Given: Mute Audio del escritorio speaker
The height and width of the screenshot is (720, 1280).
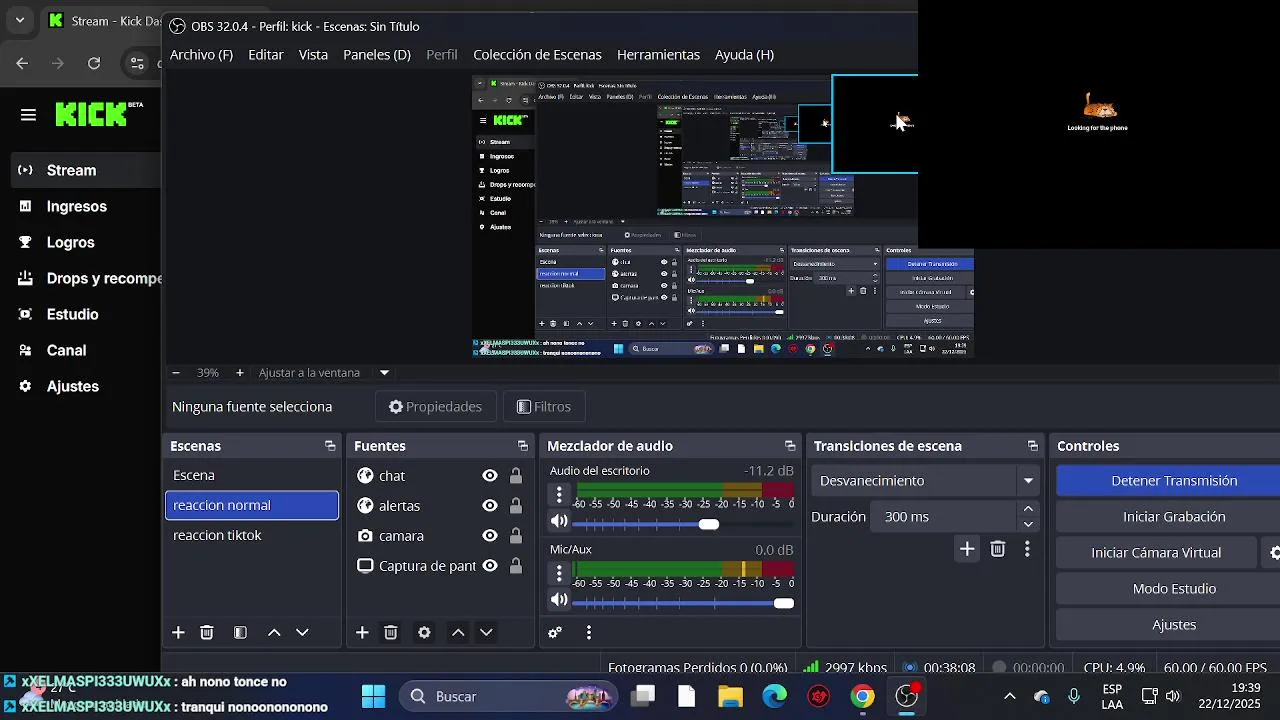Looking at the screenshot, I should pyautogui.click(x=559, y=521).
